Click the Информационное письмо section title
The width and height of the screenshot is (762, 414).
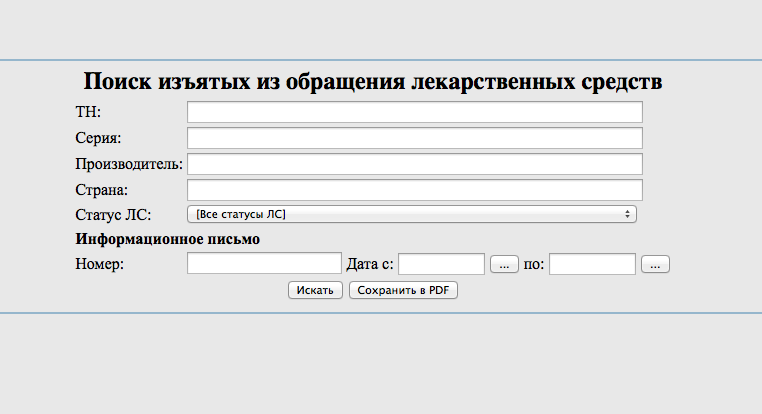pos(167,240)
